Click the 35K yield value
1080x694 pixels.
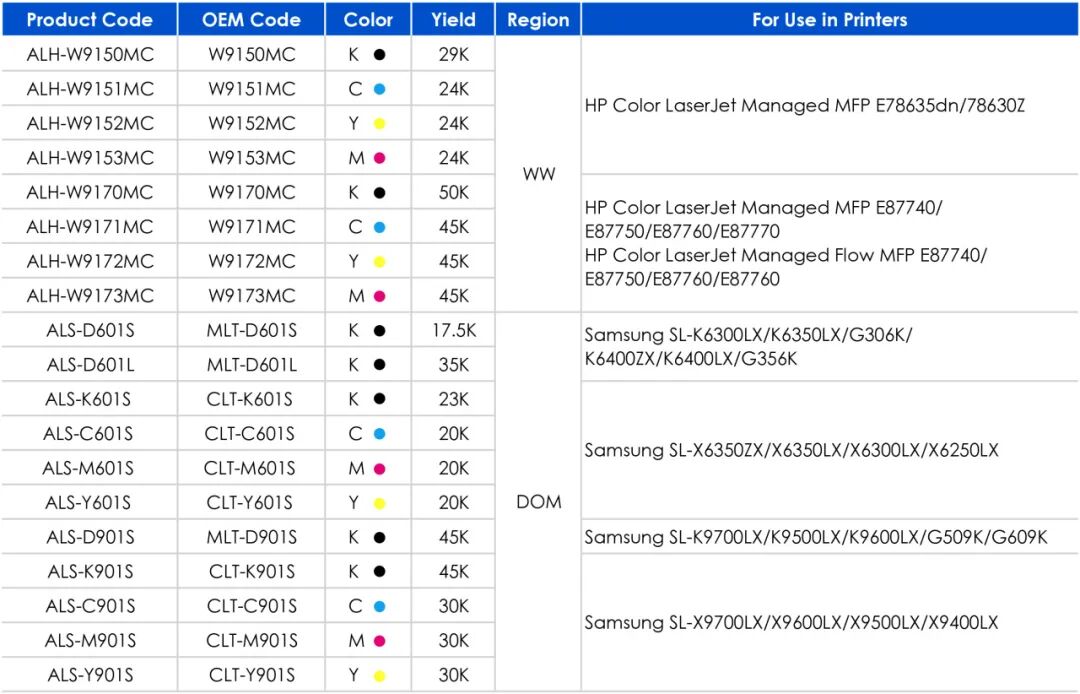click(x=453, y=365)
